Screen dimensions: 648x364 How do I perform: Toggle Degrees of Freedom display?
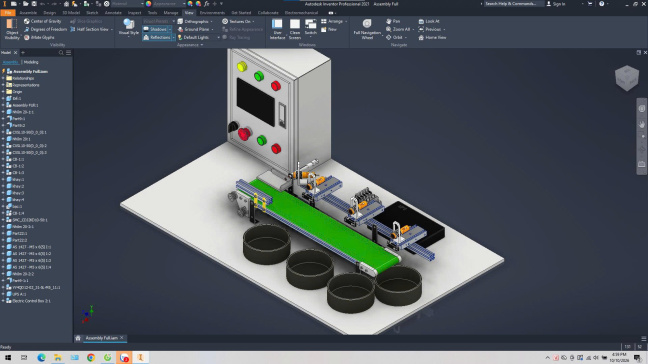45,29
